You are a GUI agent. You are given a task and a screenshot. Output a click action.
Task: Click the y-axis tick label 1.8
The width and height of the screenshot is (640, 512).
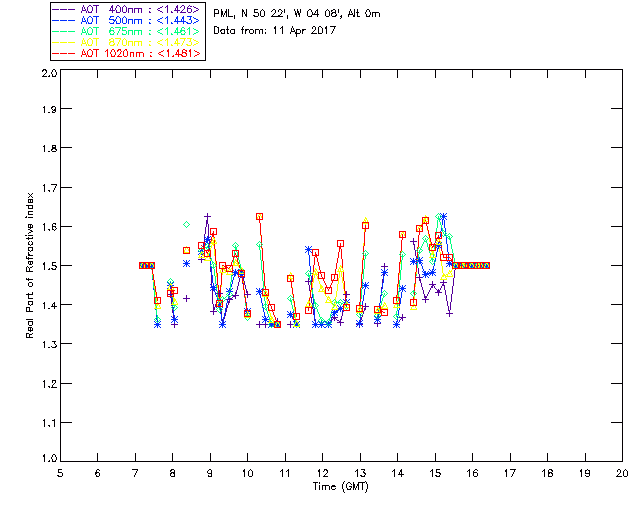coord(49,148)
